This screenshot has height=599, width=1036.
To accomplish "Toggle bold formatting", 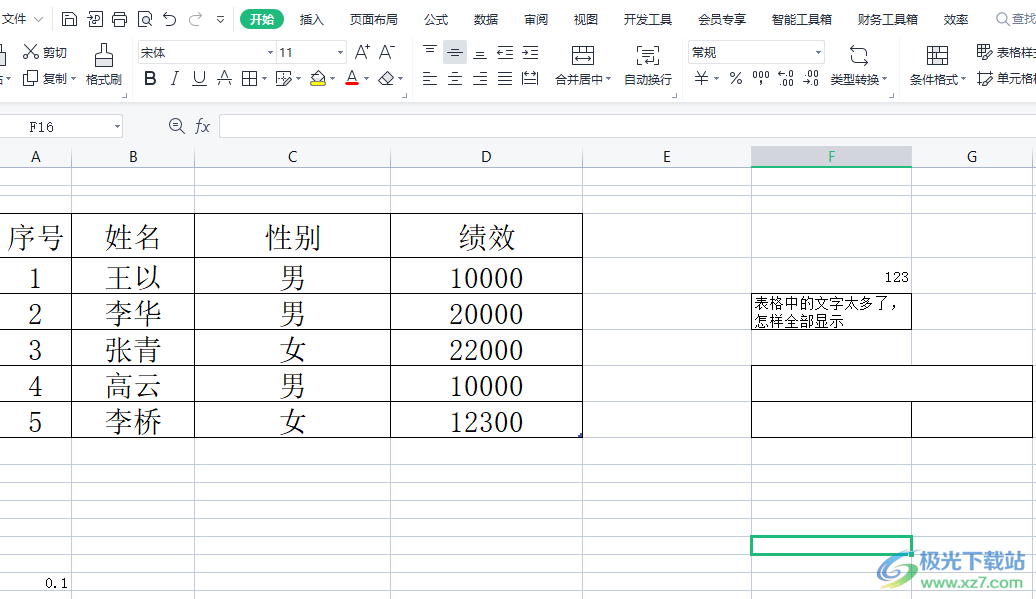I will pos(150,79).
